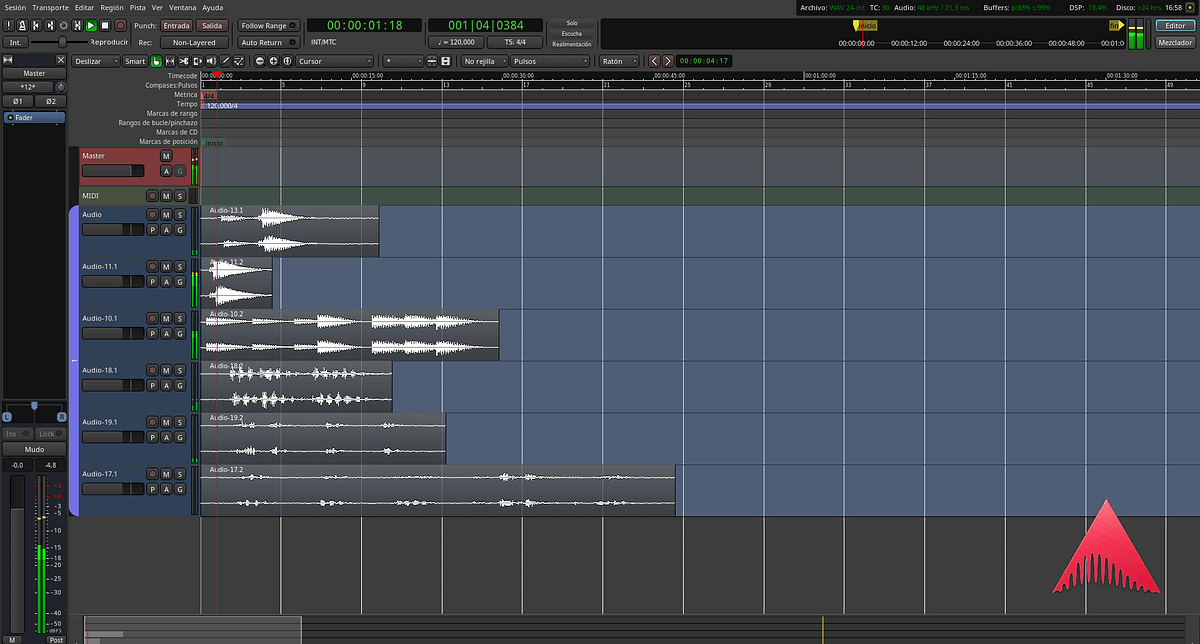The height and width of the screenshot is (644, 1200).
Task: Record-arm the Audio-11.1 track
Action: click(152, 267)
